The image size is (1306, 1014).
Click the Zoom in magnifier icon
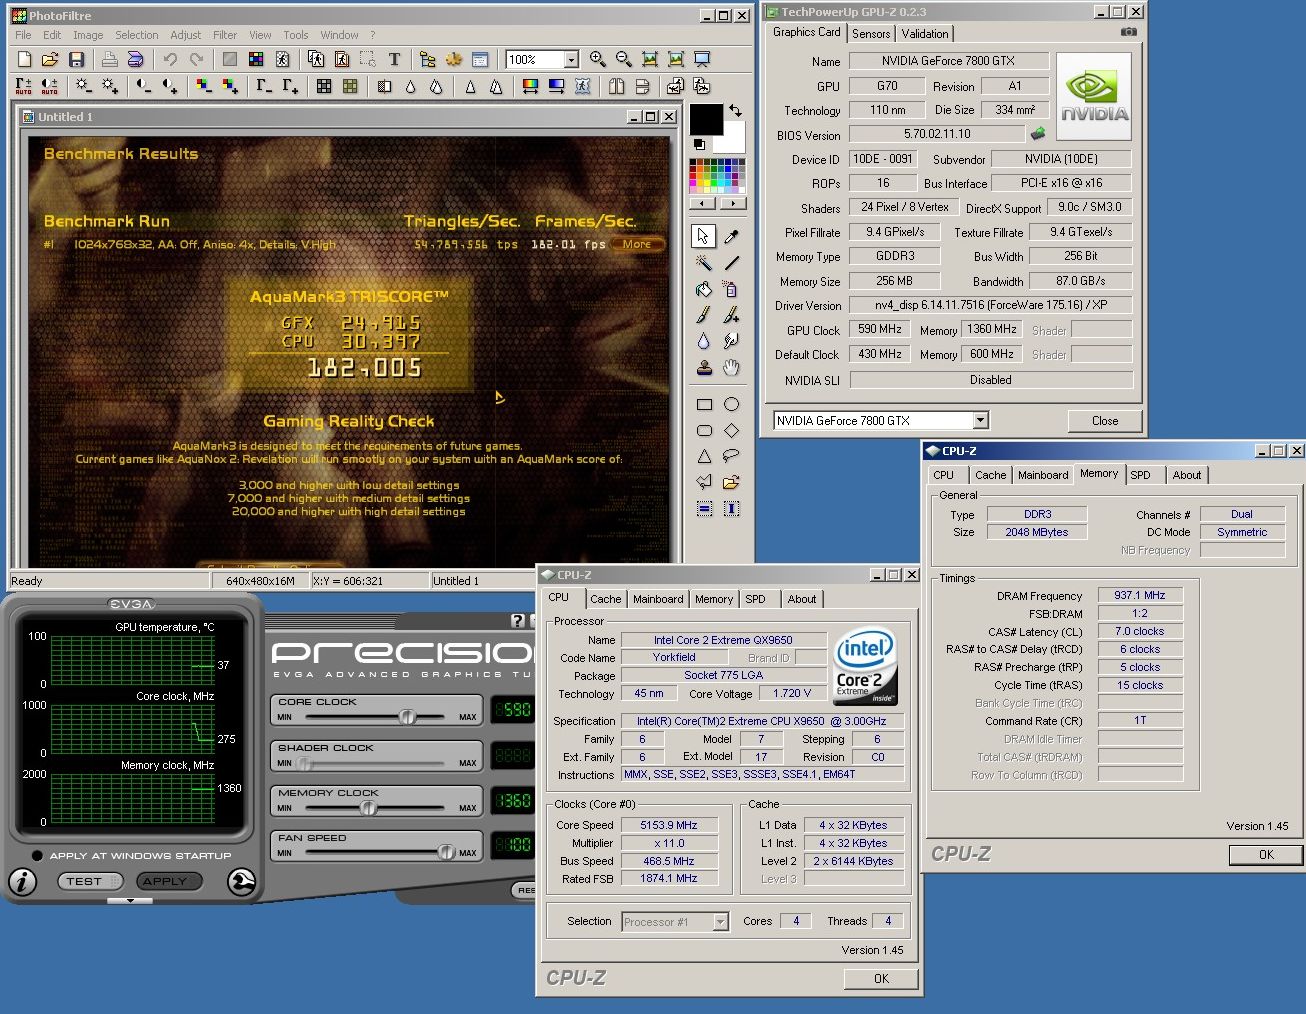tap(598, 60)
